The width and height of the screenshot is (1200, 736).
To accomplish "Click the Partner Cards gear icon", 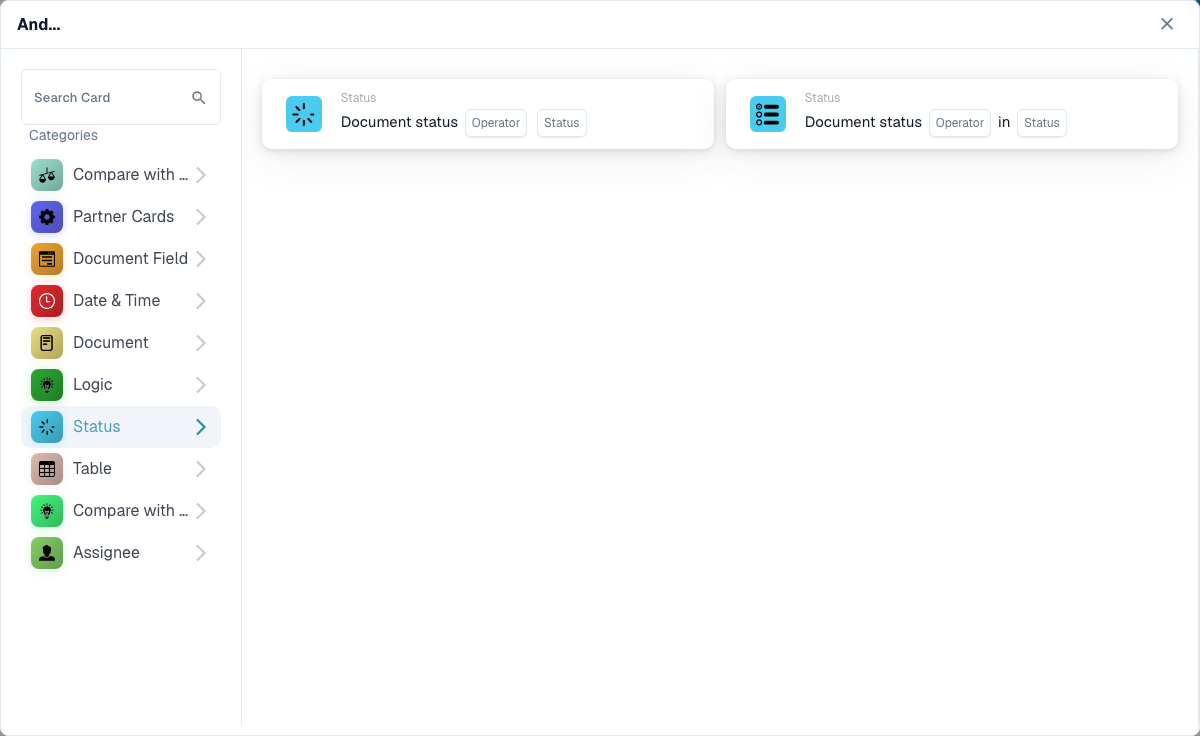I will (x=47, y=217).
